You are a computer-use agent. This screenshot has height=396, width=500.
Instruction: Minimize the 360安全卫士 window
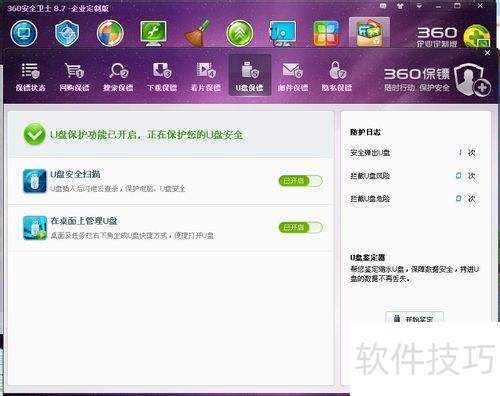pyautogui.click(x=439, y=6)
